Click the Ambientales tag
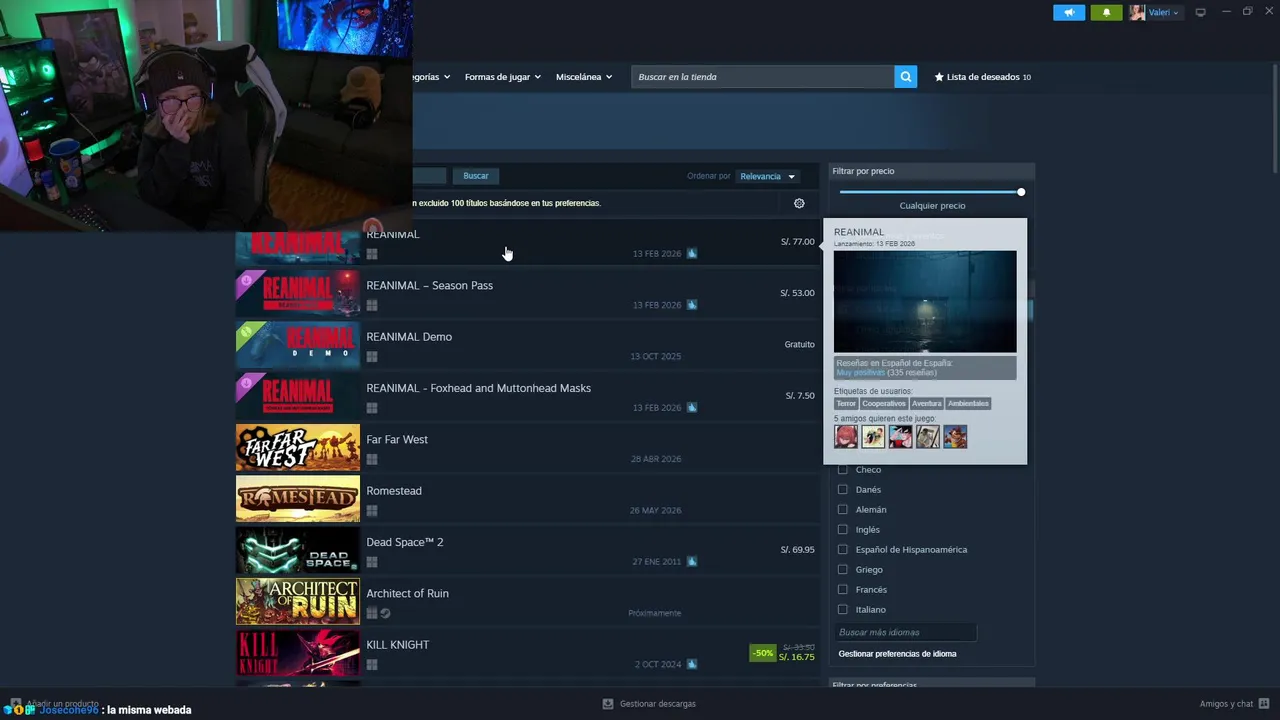1280x720 pixels. point(968,403)
